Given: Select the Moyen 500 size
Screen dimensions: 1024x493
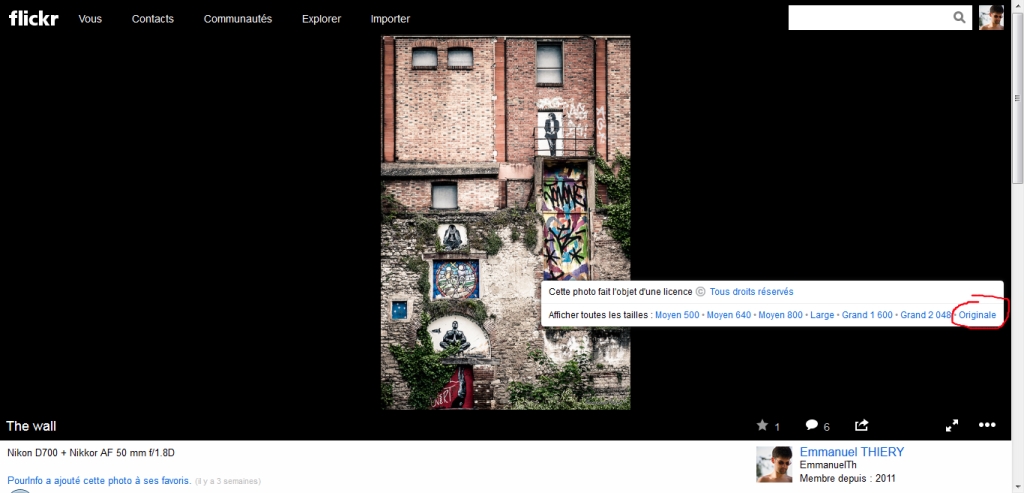Looking at the screenshot, I should pos(677,315).
